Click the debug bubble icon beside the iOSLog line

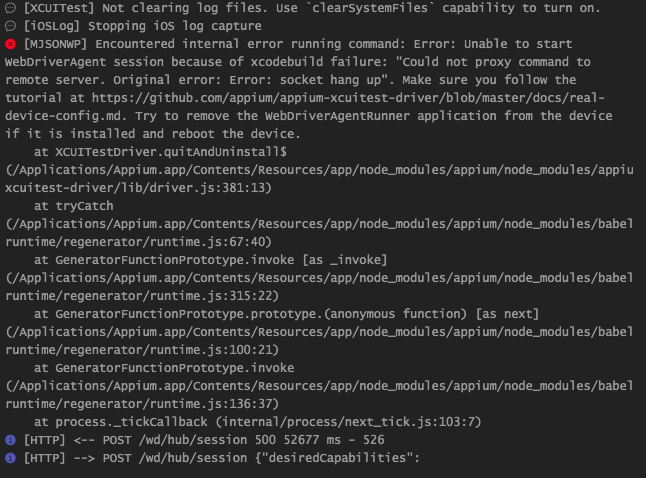[x=10, y=26]
